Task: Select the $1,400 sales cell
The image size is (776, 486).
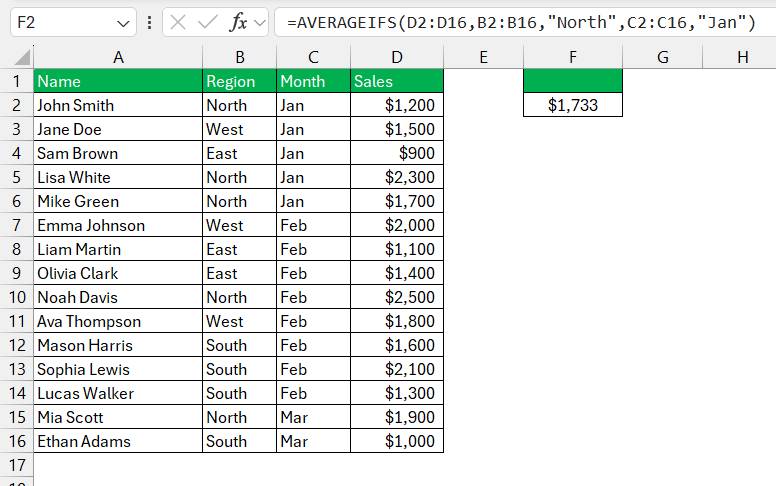Action: click(397, 273)
